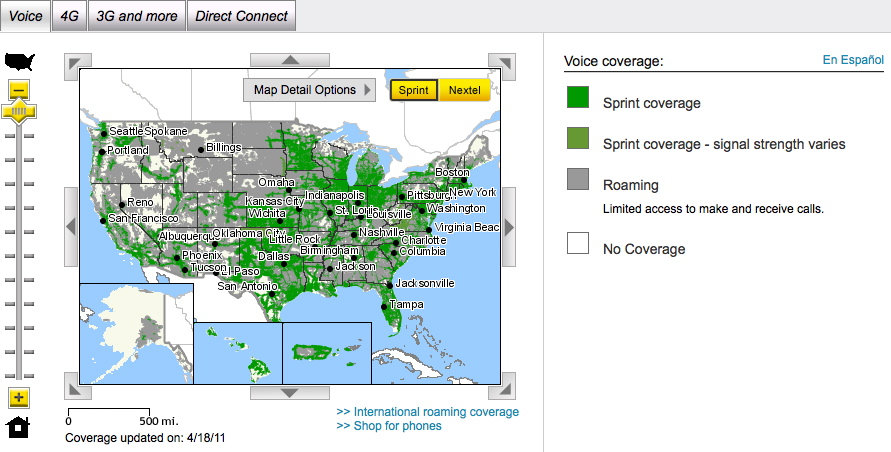The image size is (891, 452).
Task: Pan map toward upper-right corner arrow
Action: pos(502,67)
